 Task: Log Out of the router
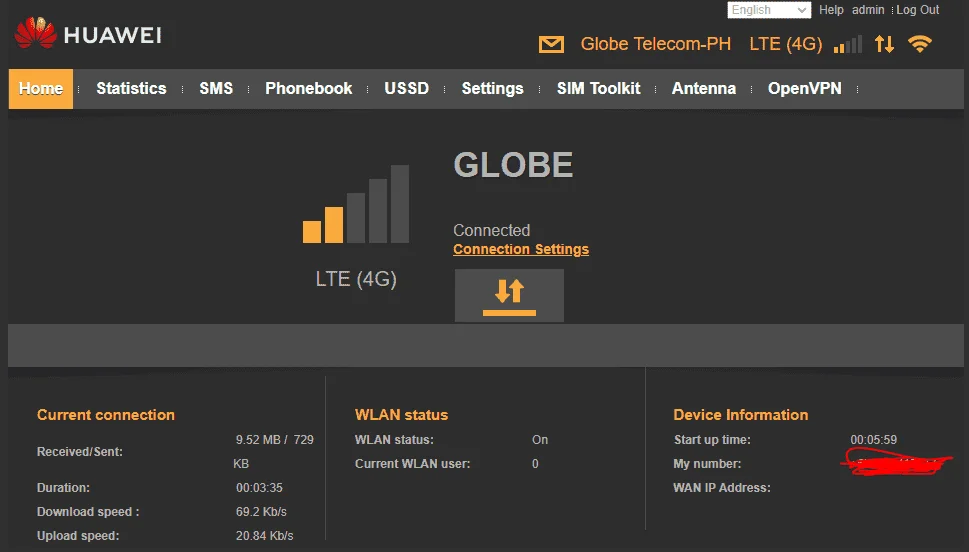(x=918, y=10)
